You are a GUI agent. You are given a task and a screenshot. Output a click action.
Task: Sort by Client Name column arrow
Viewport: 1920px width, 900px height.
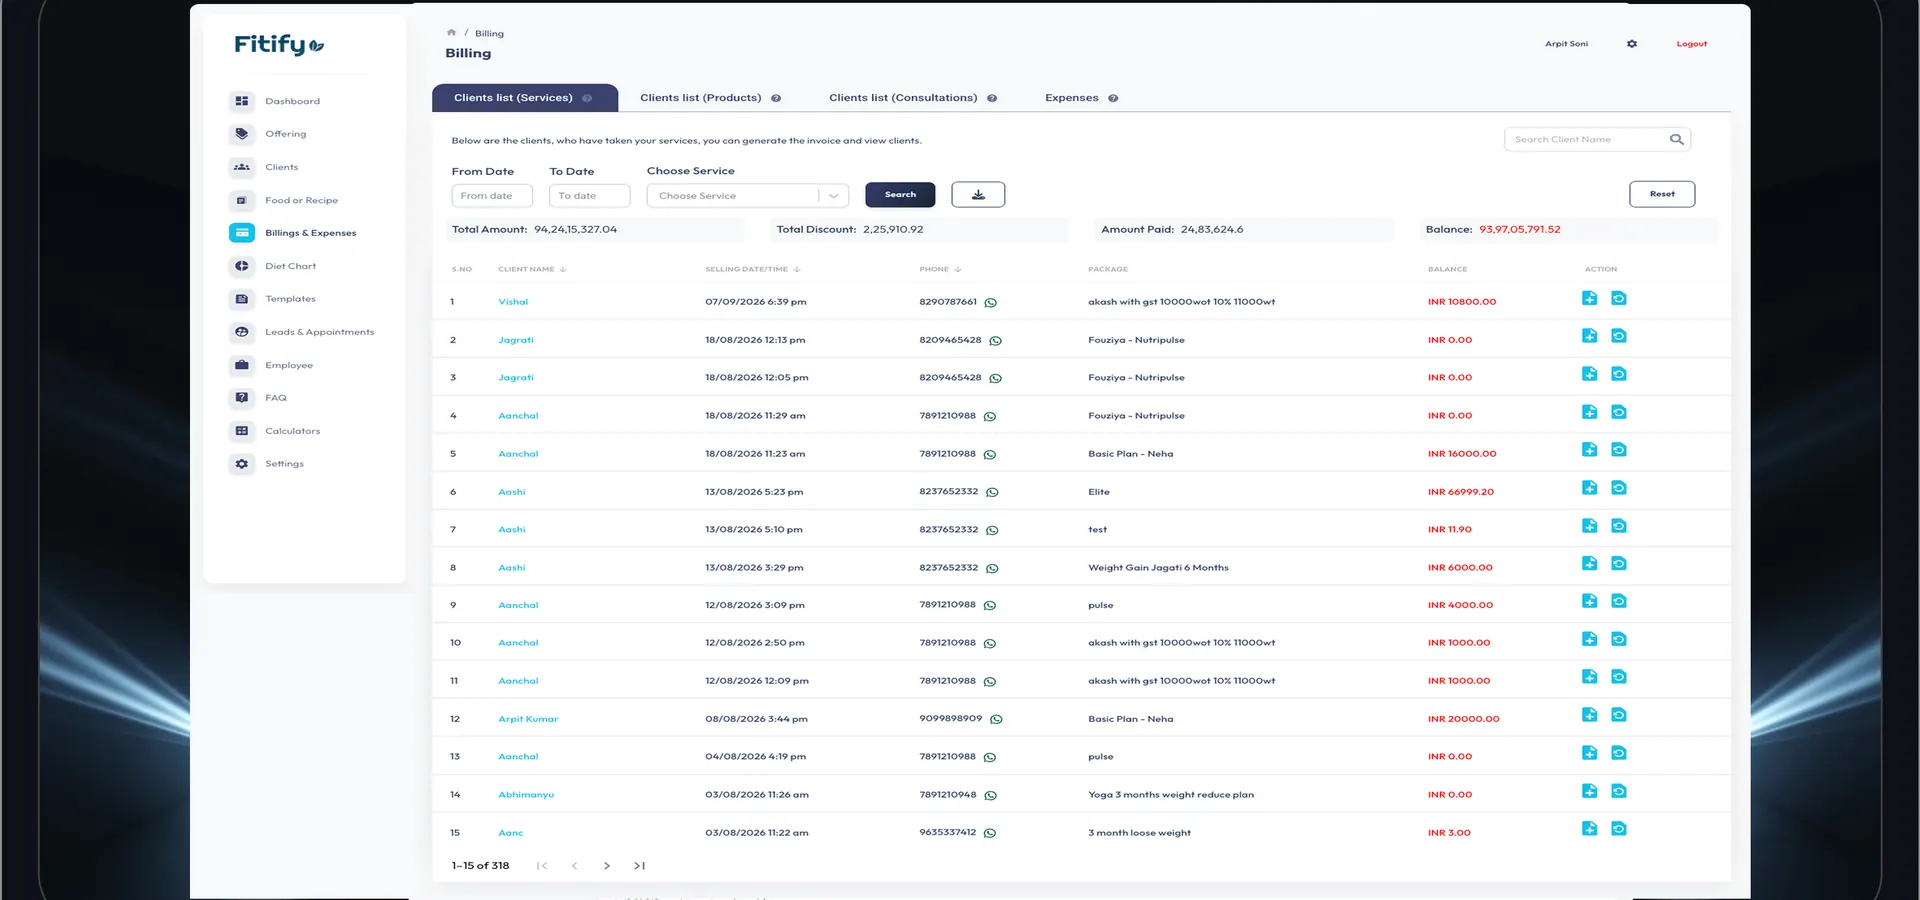(563, 269)
